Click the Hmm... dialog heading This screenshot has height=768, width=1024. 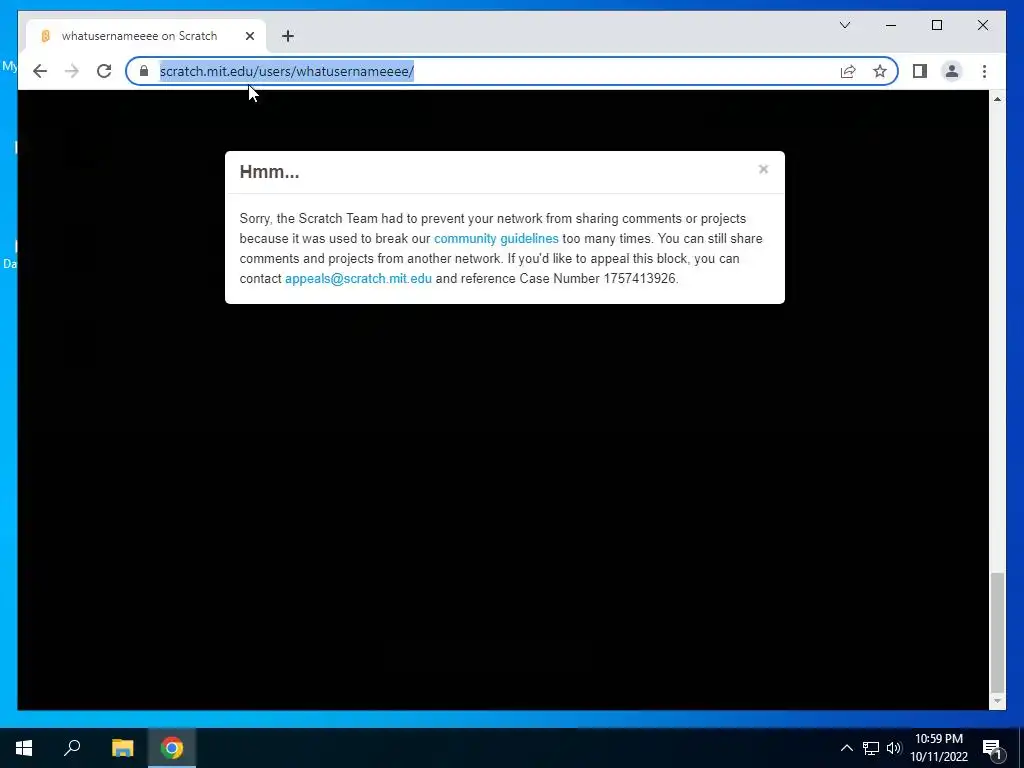(x=269, y=172)
